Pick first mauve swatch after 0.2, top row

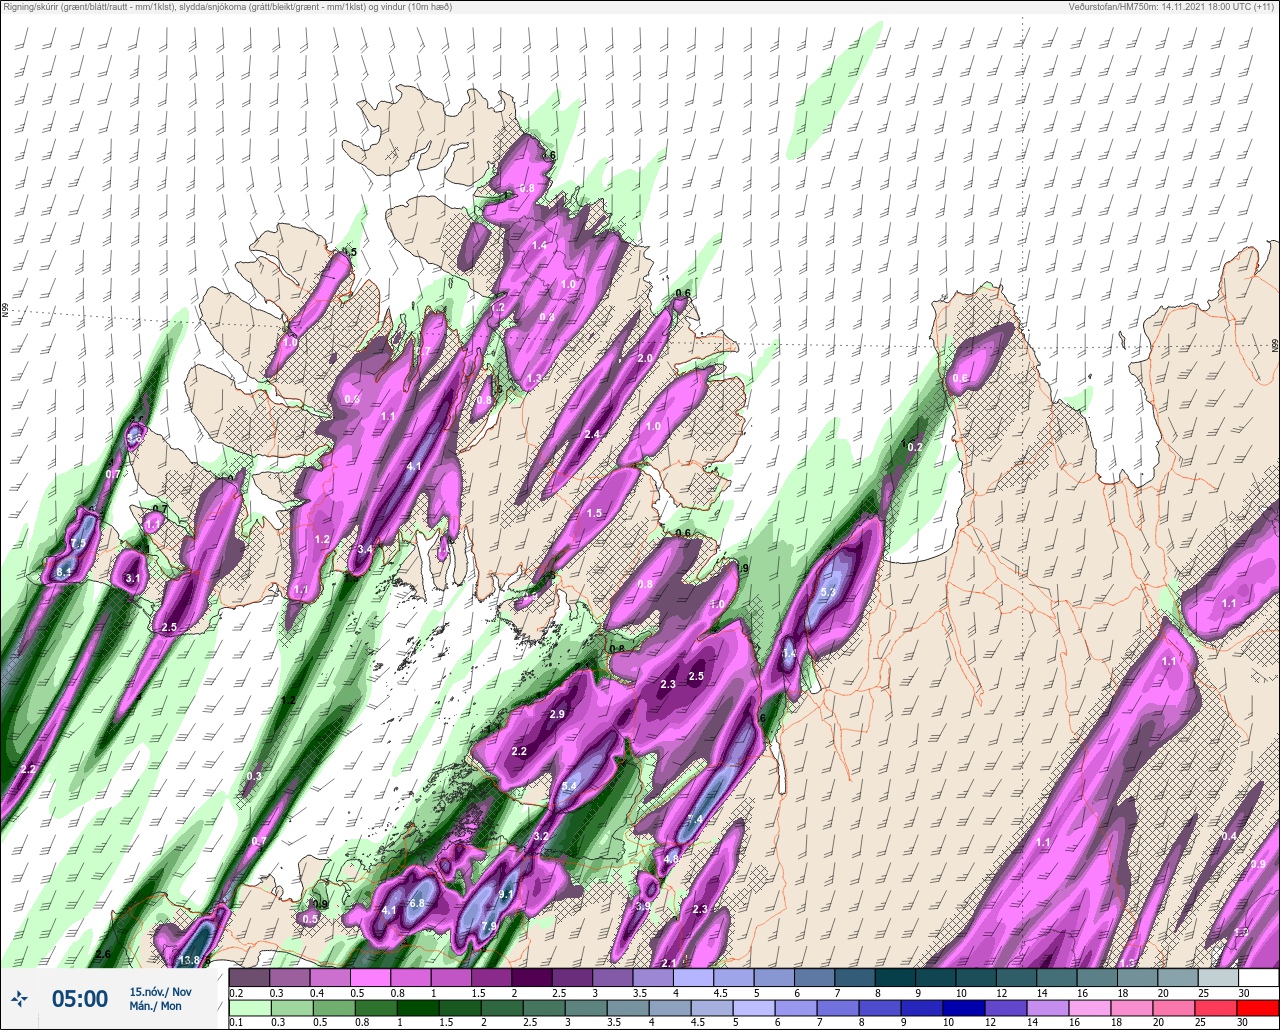249,977
